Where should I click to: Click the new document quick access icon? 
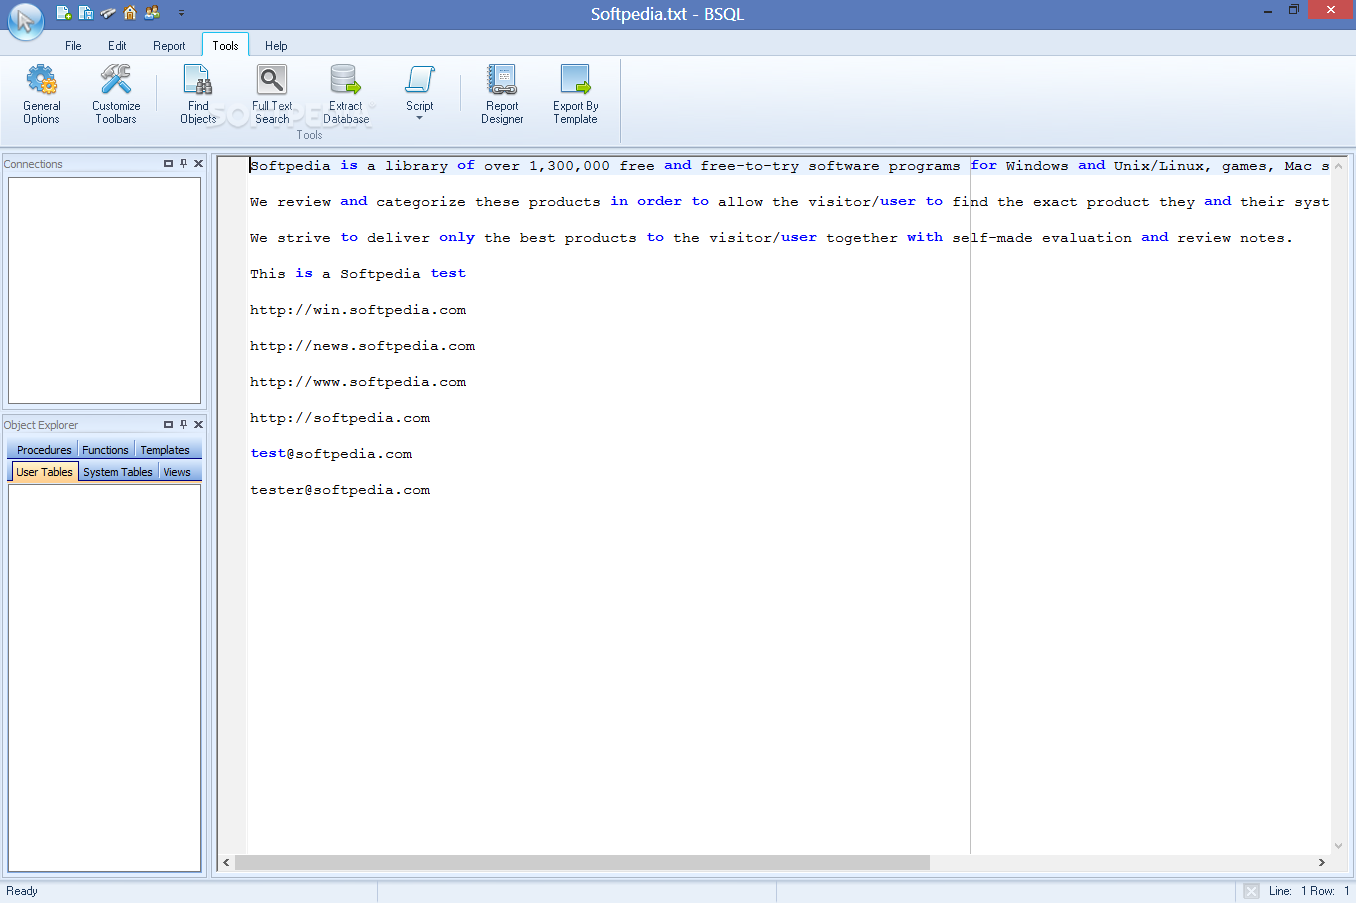point(63,13)
